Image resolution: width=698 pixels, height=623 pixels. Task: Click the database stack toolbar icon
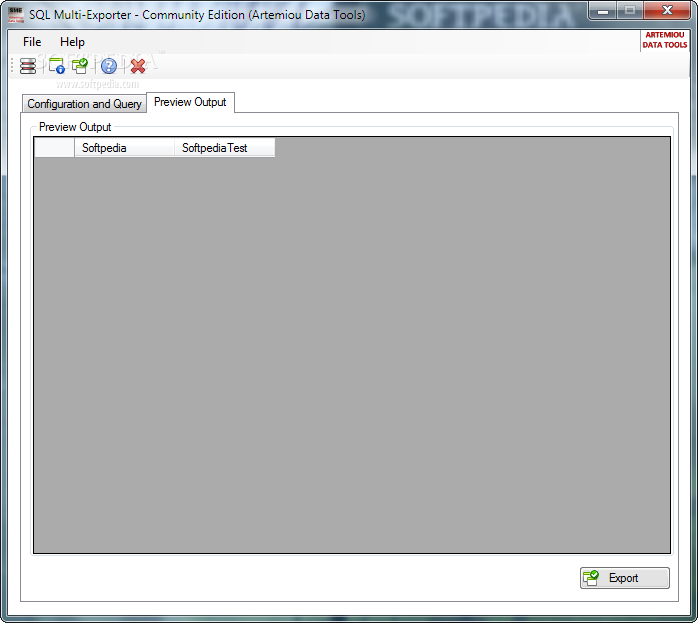(28, 66)
